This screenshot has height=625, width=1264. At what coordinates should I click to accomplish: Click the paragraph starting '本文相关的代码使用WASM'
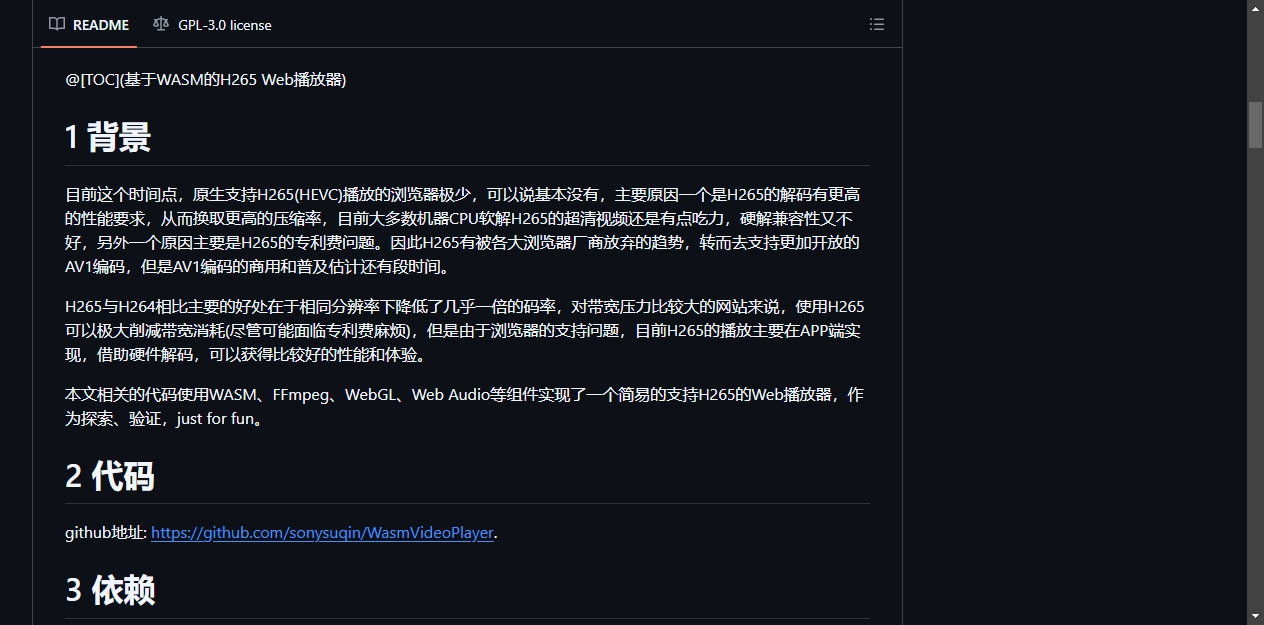coord(464,407)
